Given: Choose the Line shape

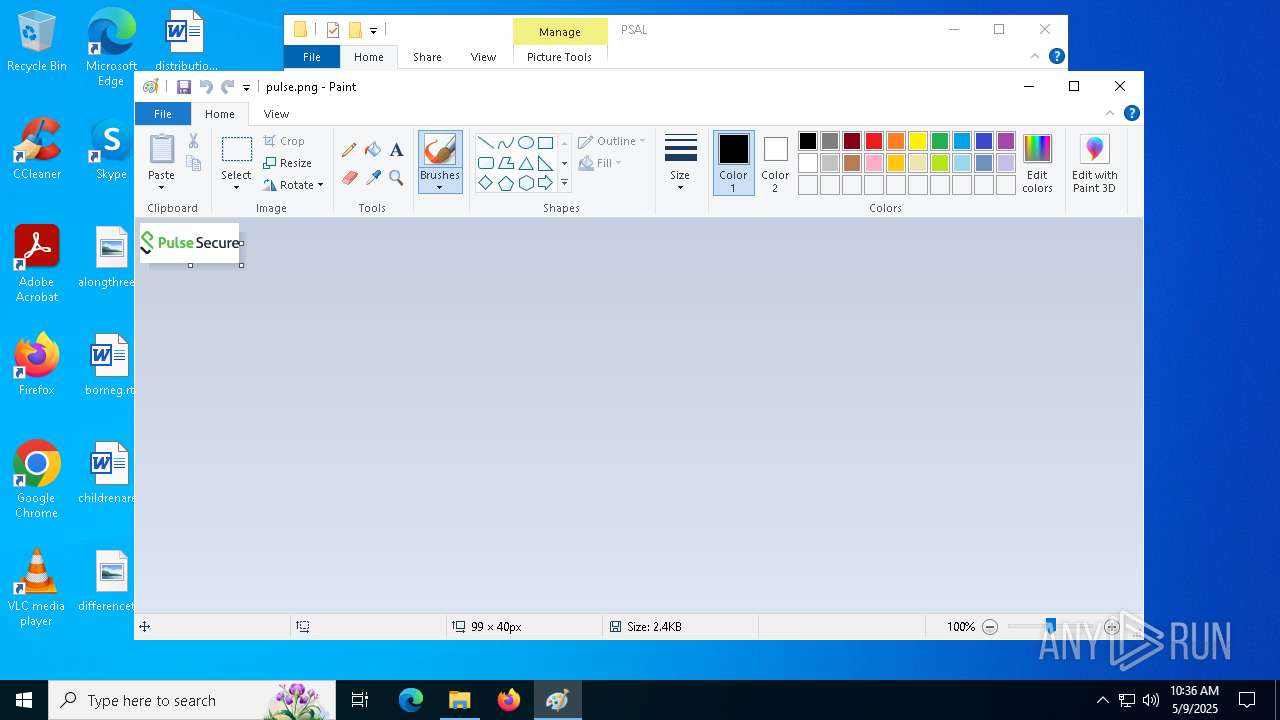Looking at the screenshot, I should coord(485,142).
